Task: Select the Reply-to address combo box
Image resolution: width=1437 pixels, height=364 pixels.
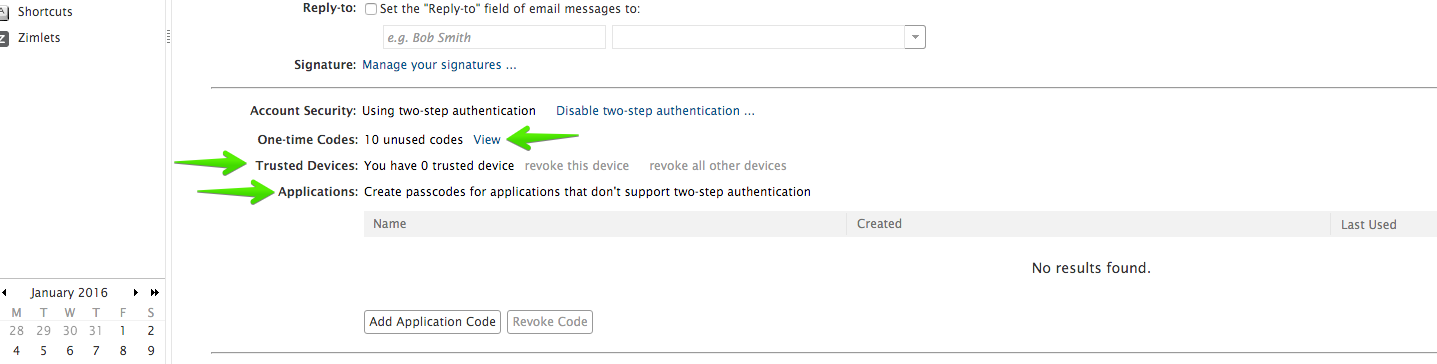Action: click(769, 37)
